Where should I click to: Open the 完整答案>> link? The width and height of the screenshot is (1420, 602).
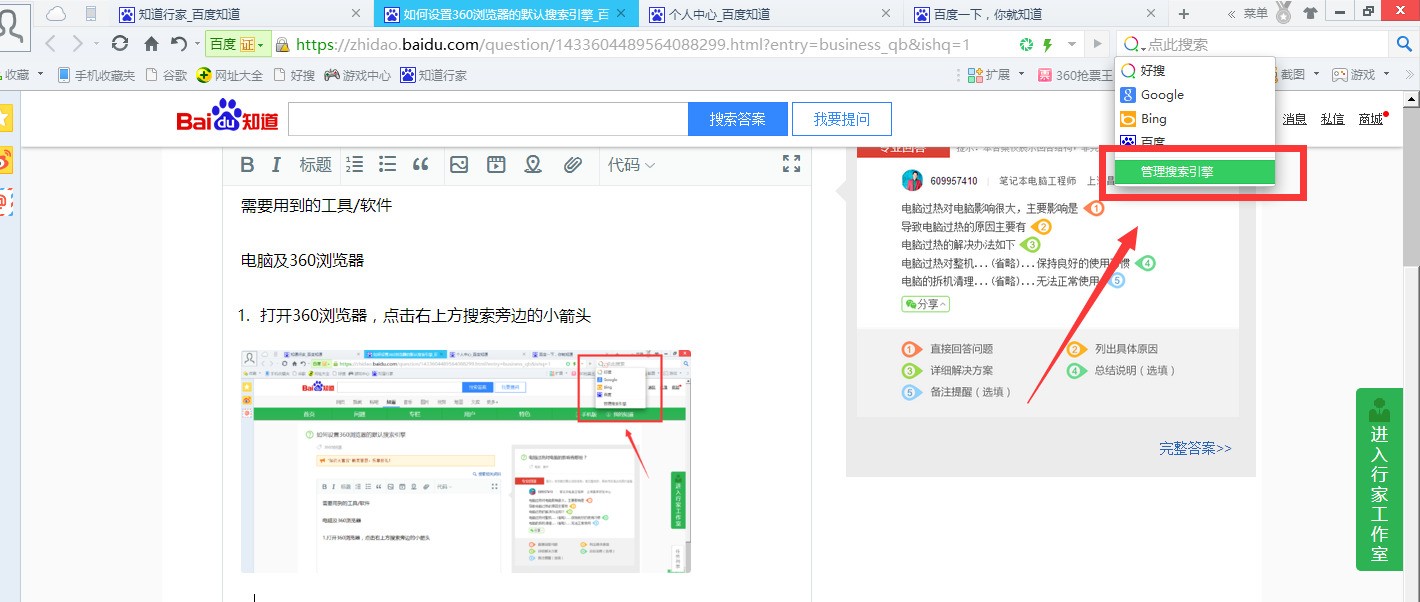[x=1196, y=449]
